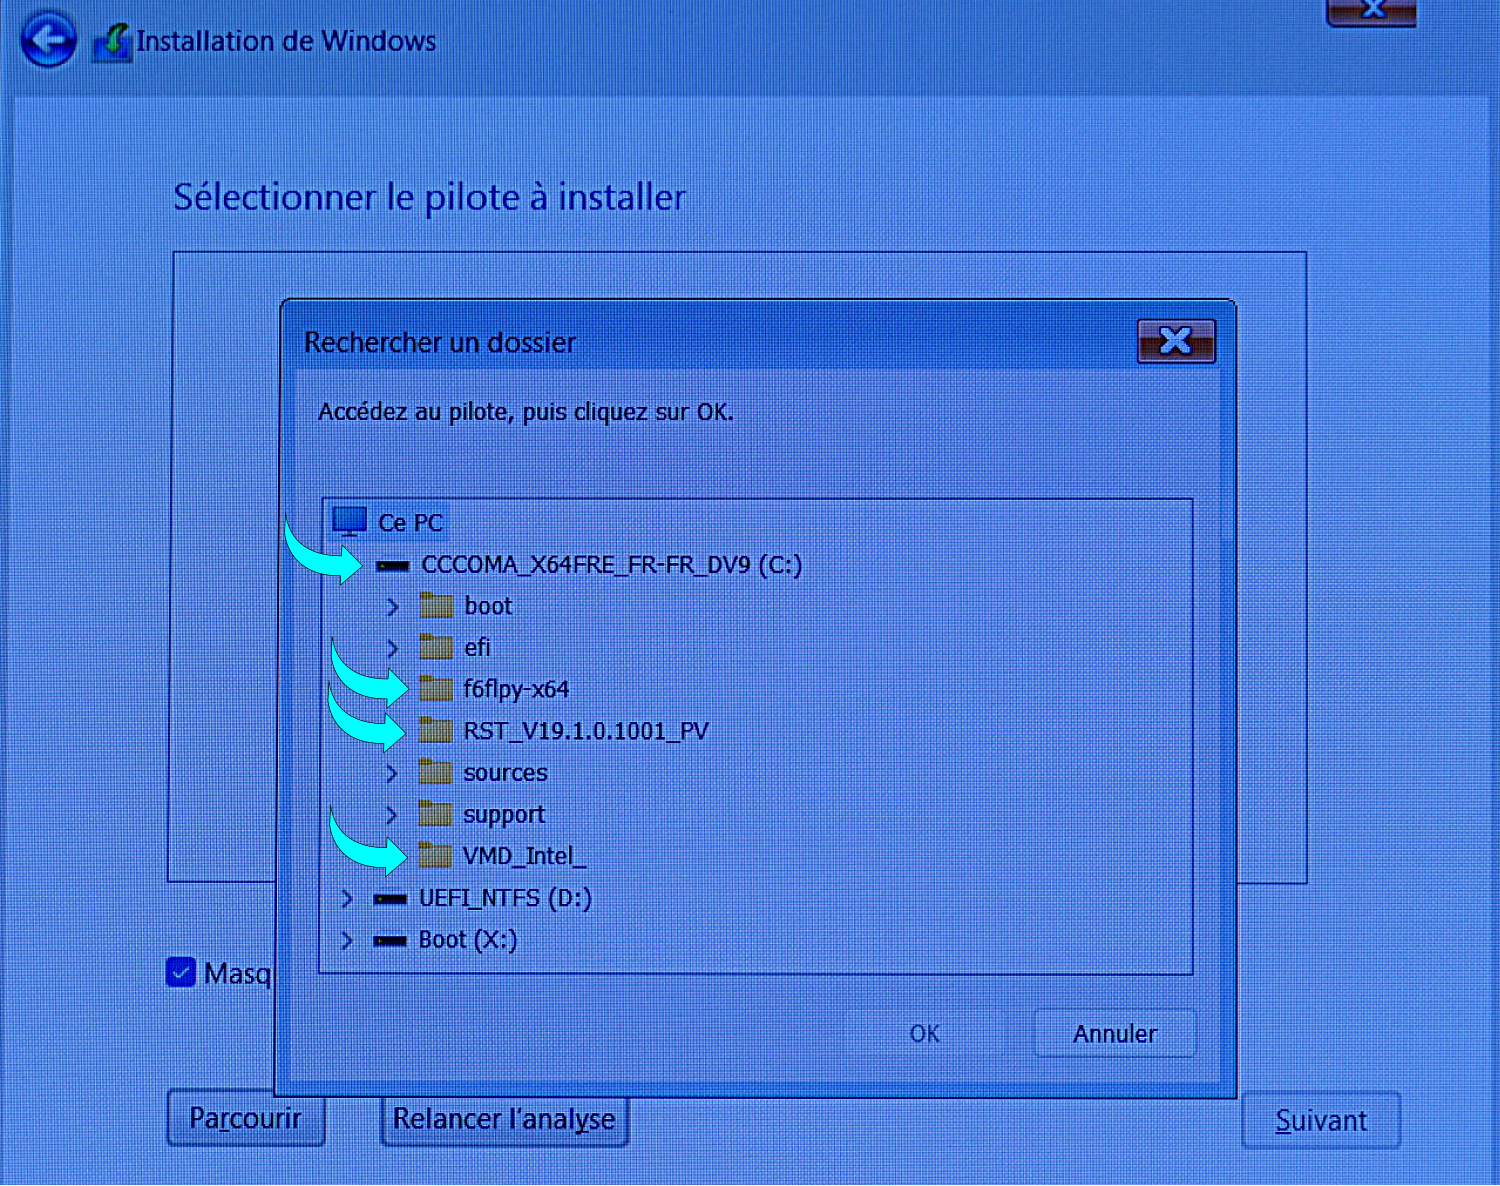The width and height of the screenshot is (1500, 1186).
Task: Close the Rechercher un dossier dialog
Action: [x=1176, y=341]
